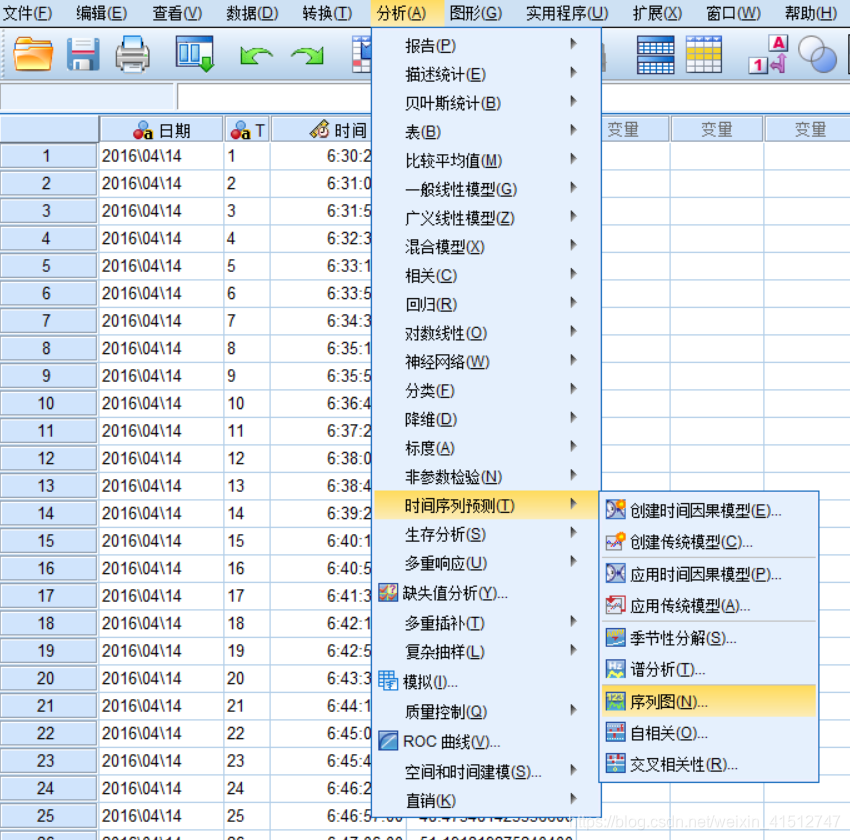Select Spectral Analysis icon

pos(615,669)
